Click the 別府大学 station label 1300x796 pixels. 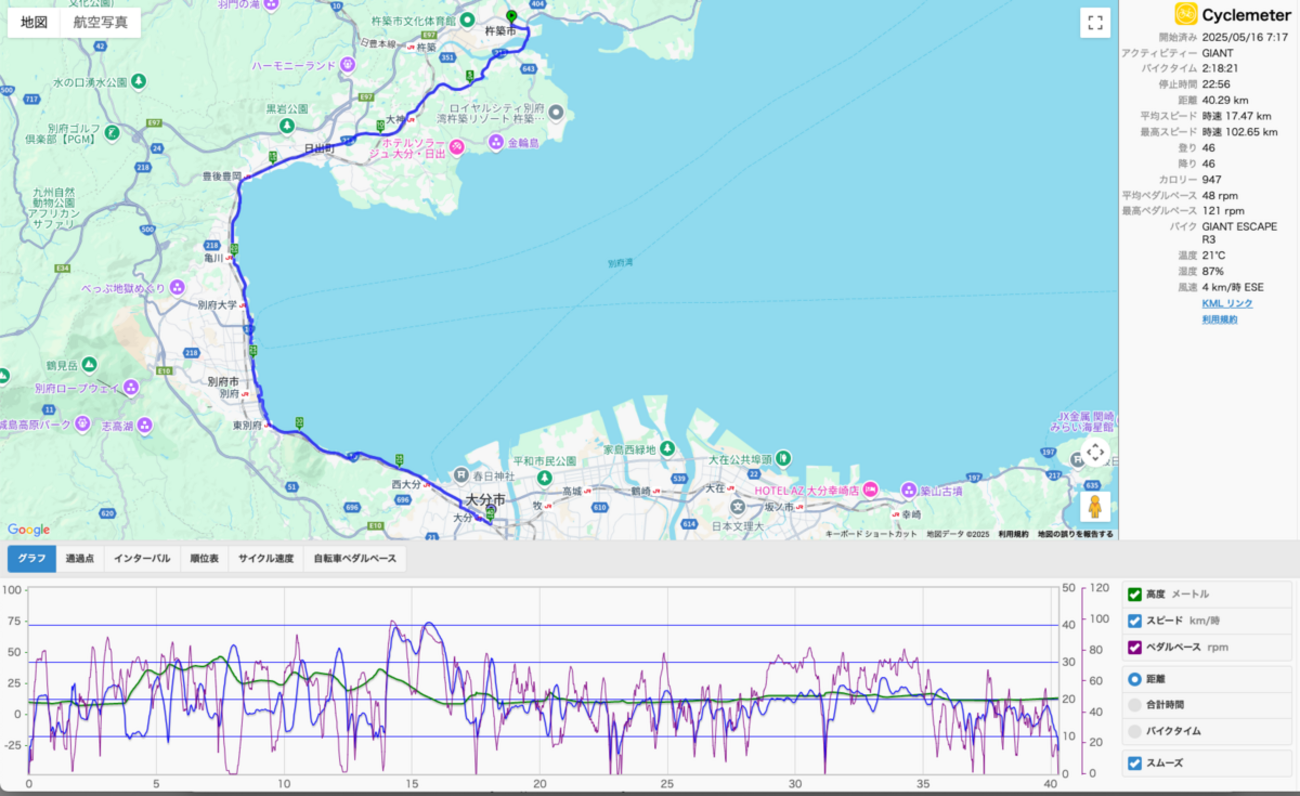tap(216, 304)
